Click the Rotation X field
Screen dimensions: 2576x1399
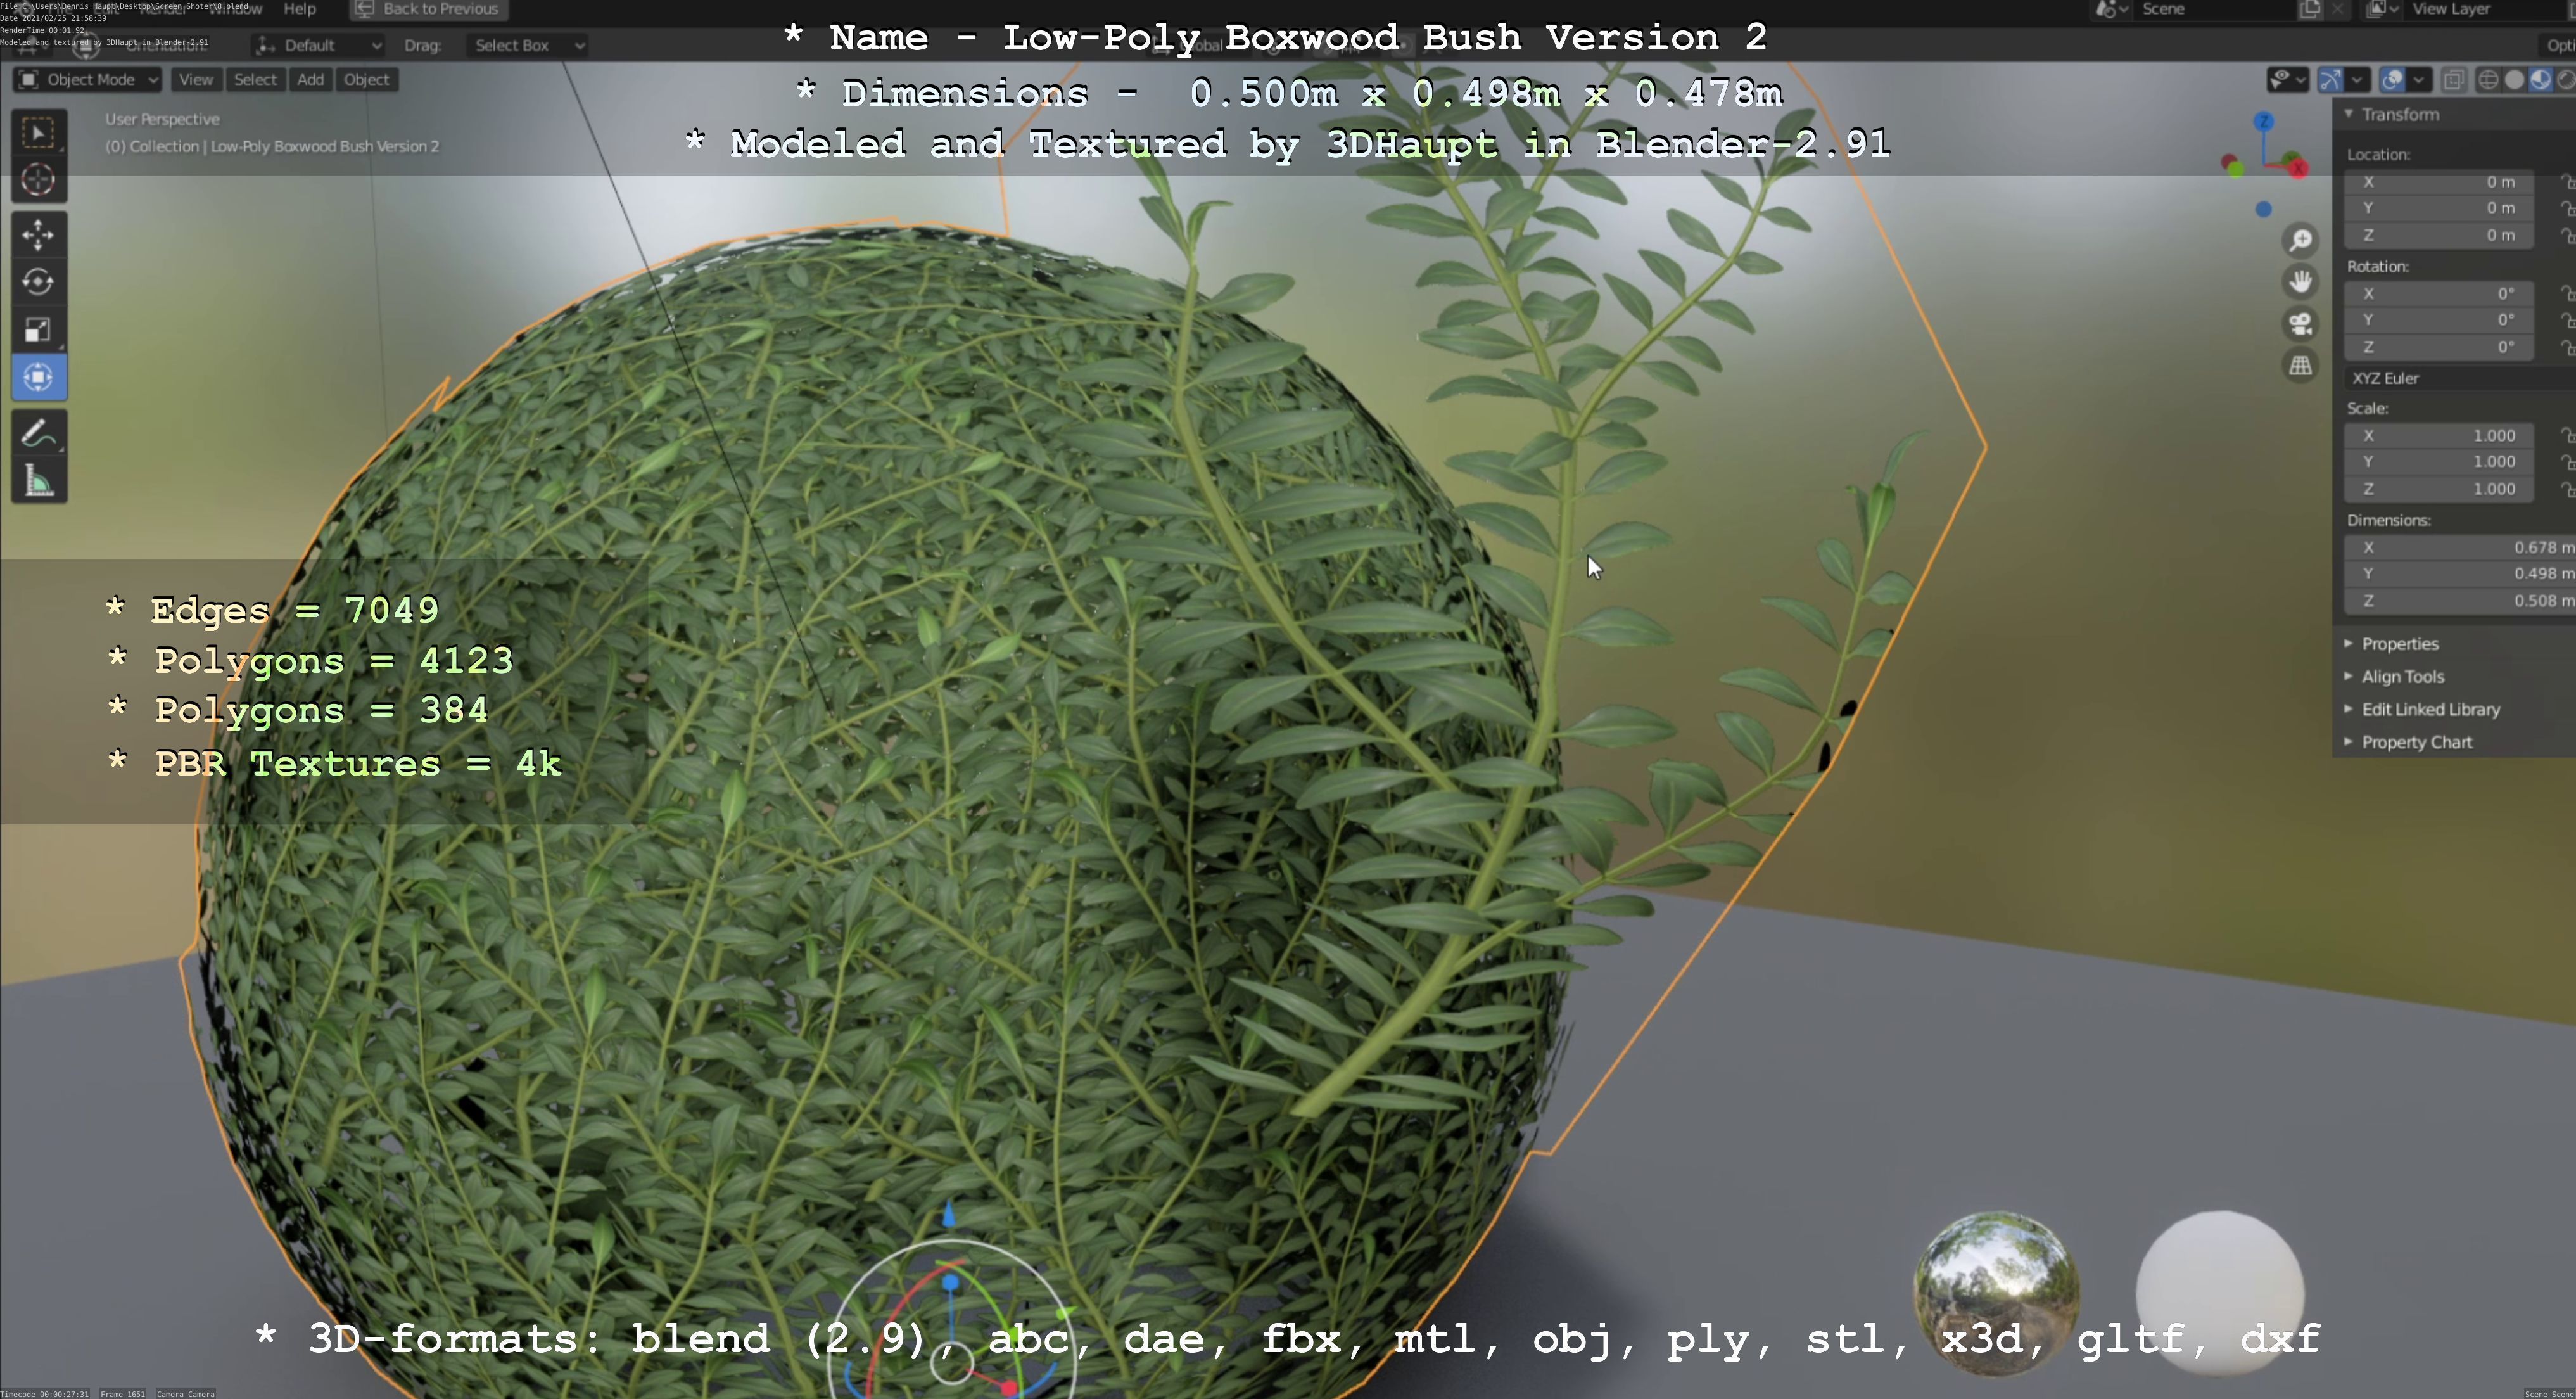(2440, 294)
